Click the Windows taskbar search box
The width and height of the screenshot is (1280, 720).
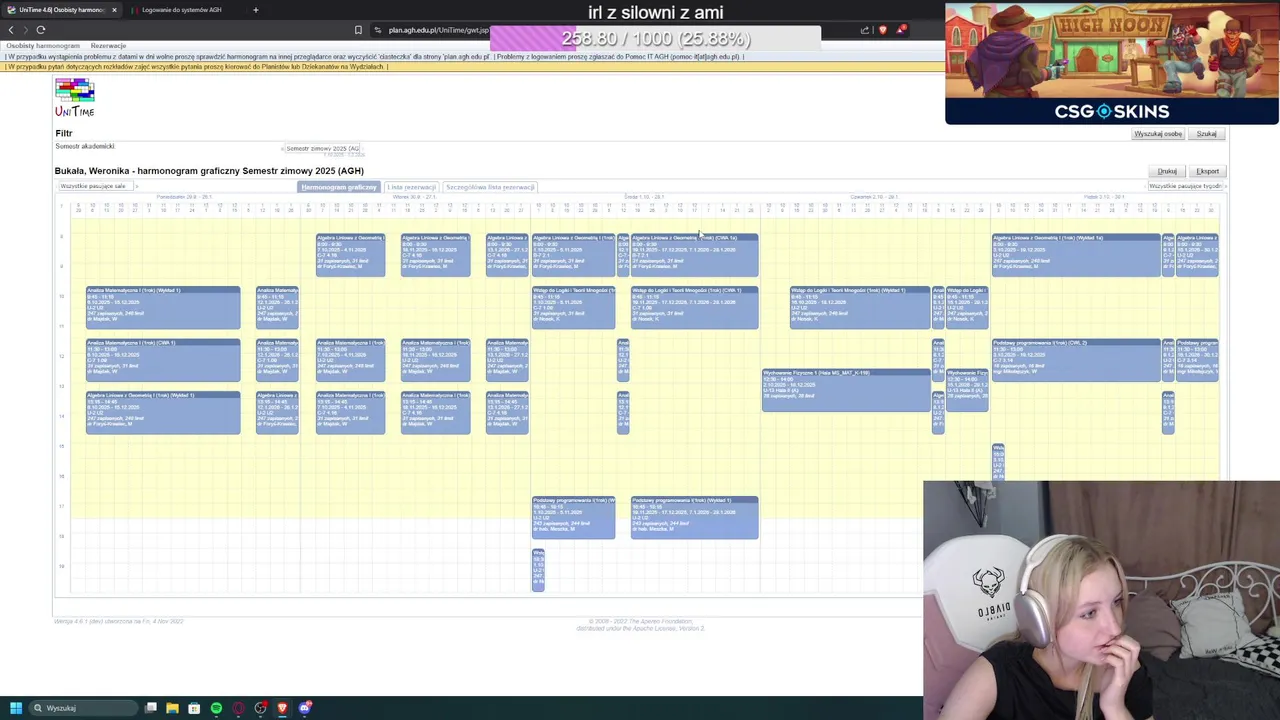click(x=83, y=708)
